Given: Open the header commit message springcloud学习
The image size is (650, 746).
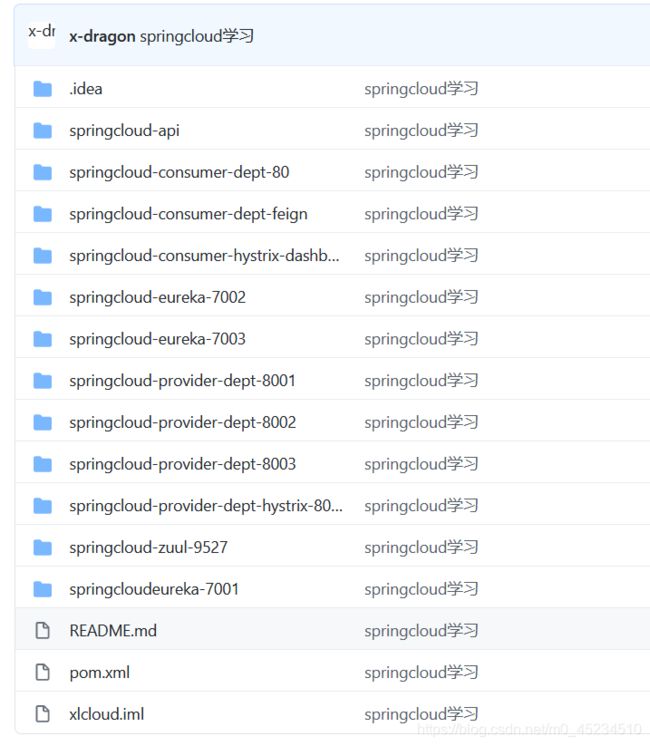Looking at the screenshot, I should click(197, 36).
